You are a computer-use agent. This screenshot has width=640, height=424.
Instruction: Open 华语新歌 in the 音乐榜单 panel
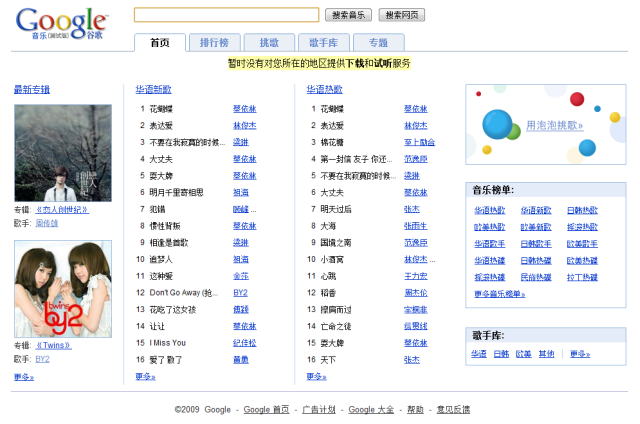536,211
